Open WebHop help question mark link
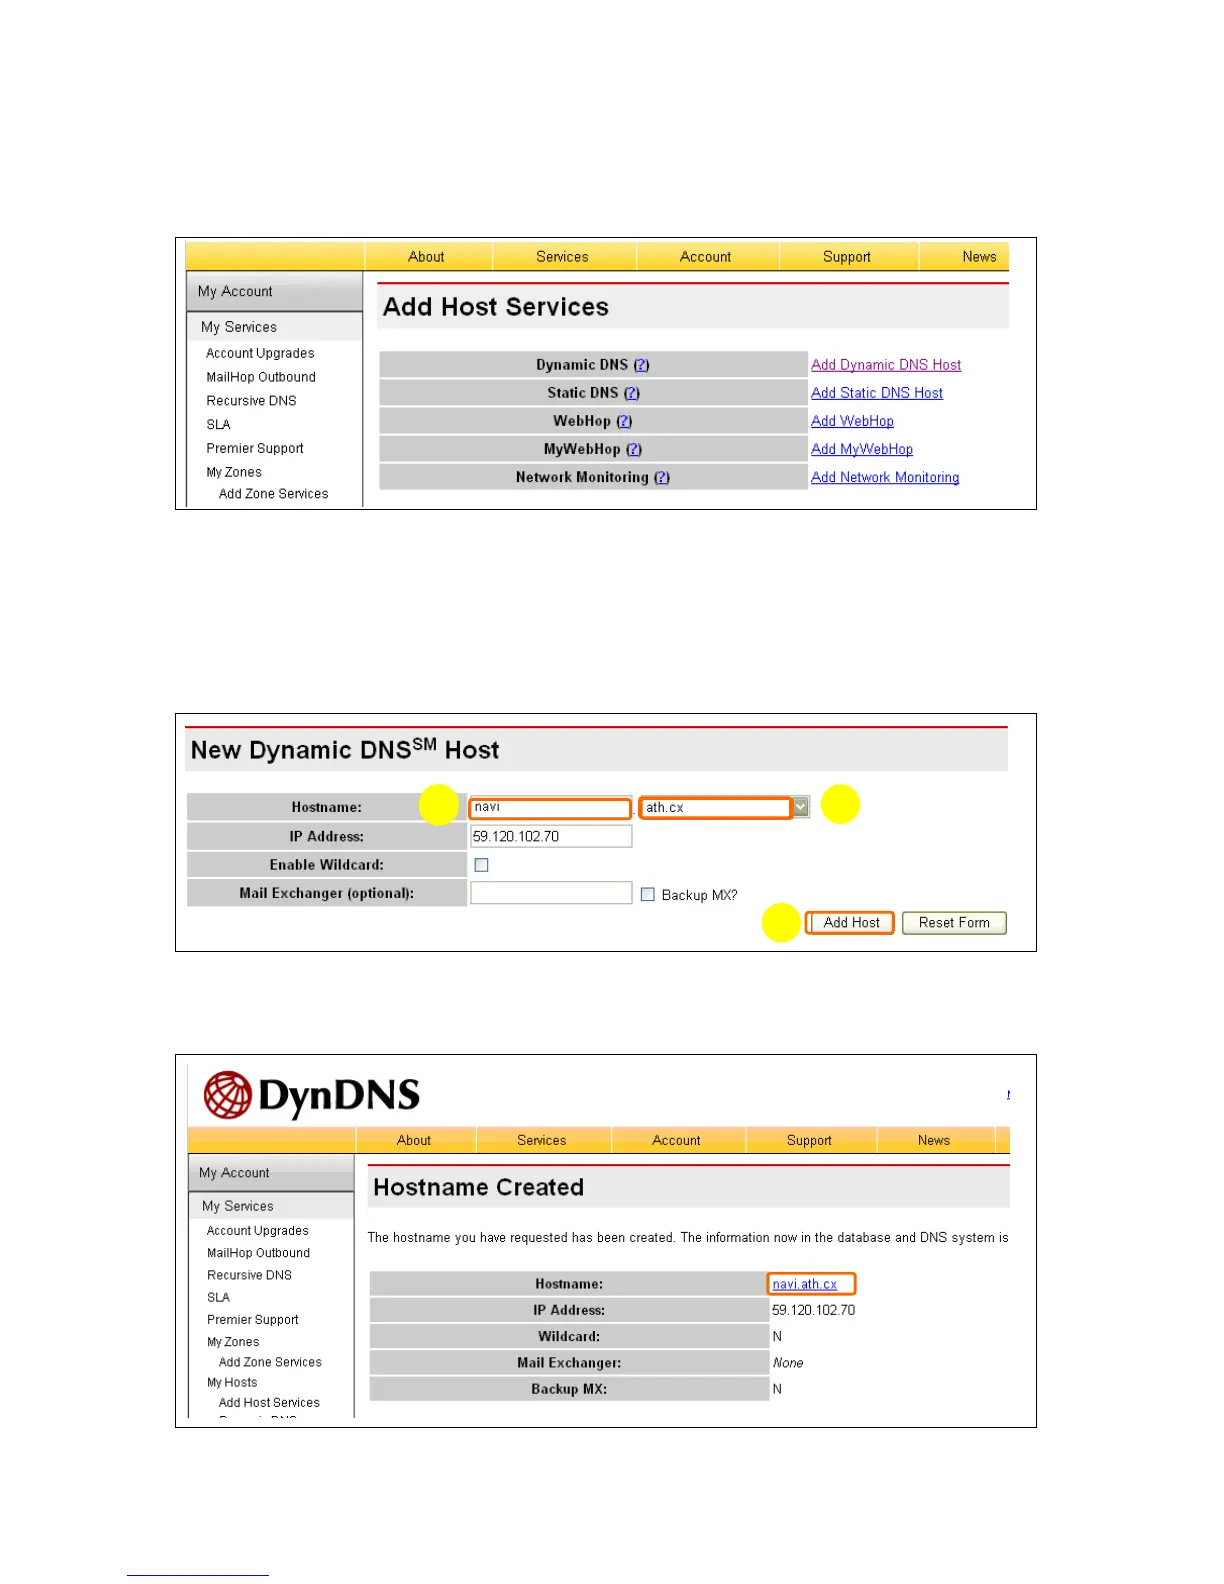The height and width of the screenshot is (1584, 1224). pos(625,421)
